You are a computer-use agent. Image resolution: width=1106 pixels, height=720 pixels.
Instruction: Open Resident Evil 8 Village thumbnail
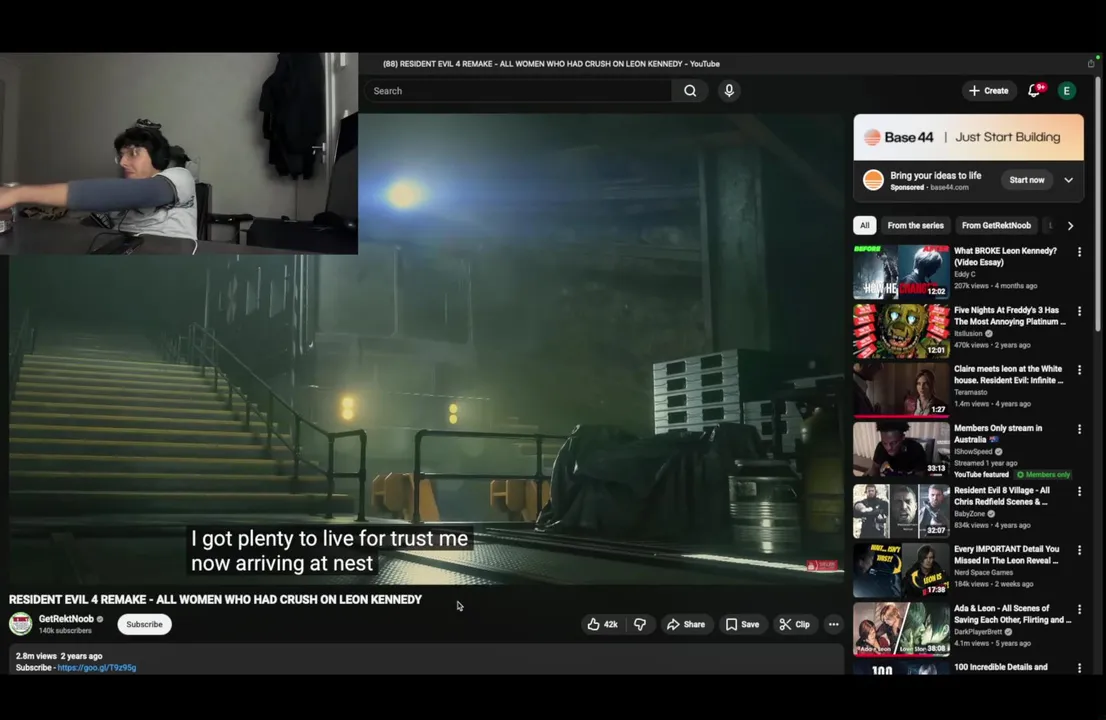(x=901, y=511)
